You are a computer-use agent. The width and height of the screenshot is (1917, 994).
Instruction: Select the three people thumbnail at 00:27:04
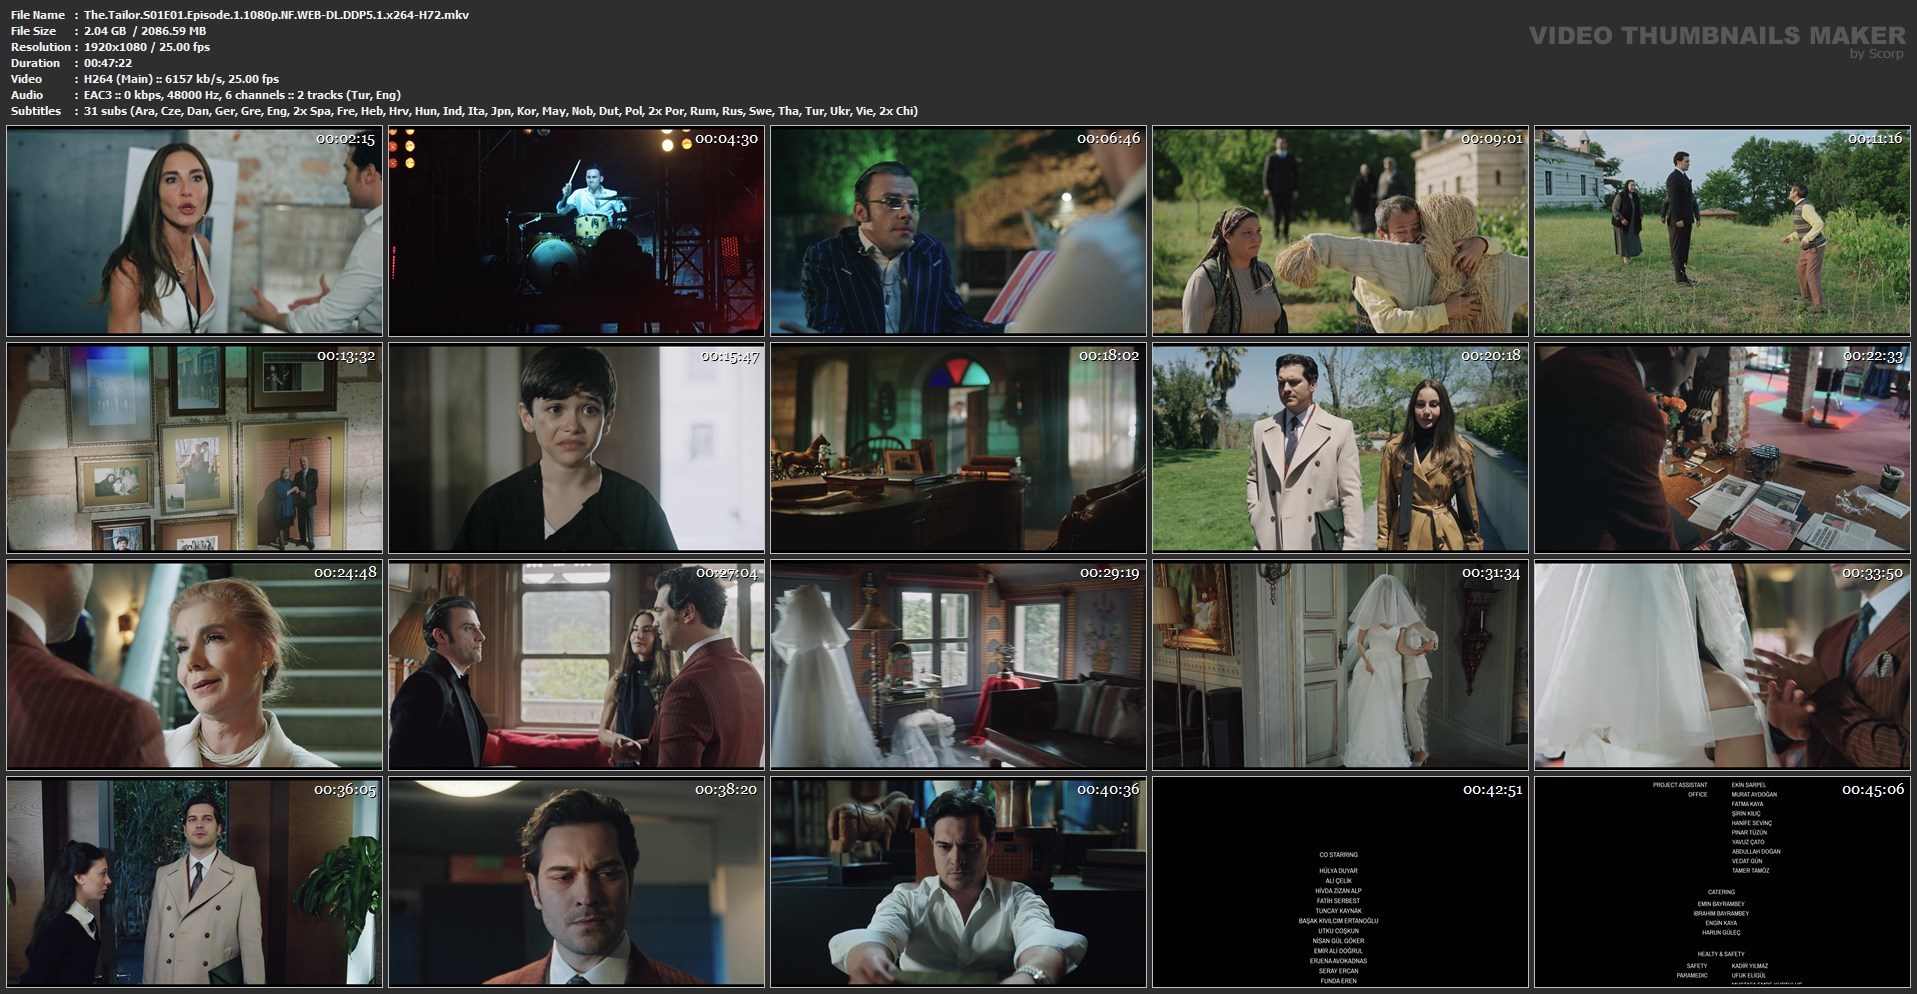tap(577, 665)
